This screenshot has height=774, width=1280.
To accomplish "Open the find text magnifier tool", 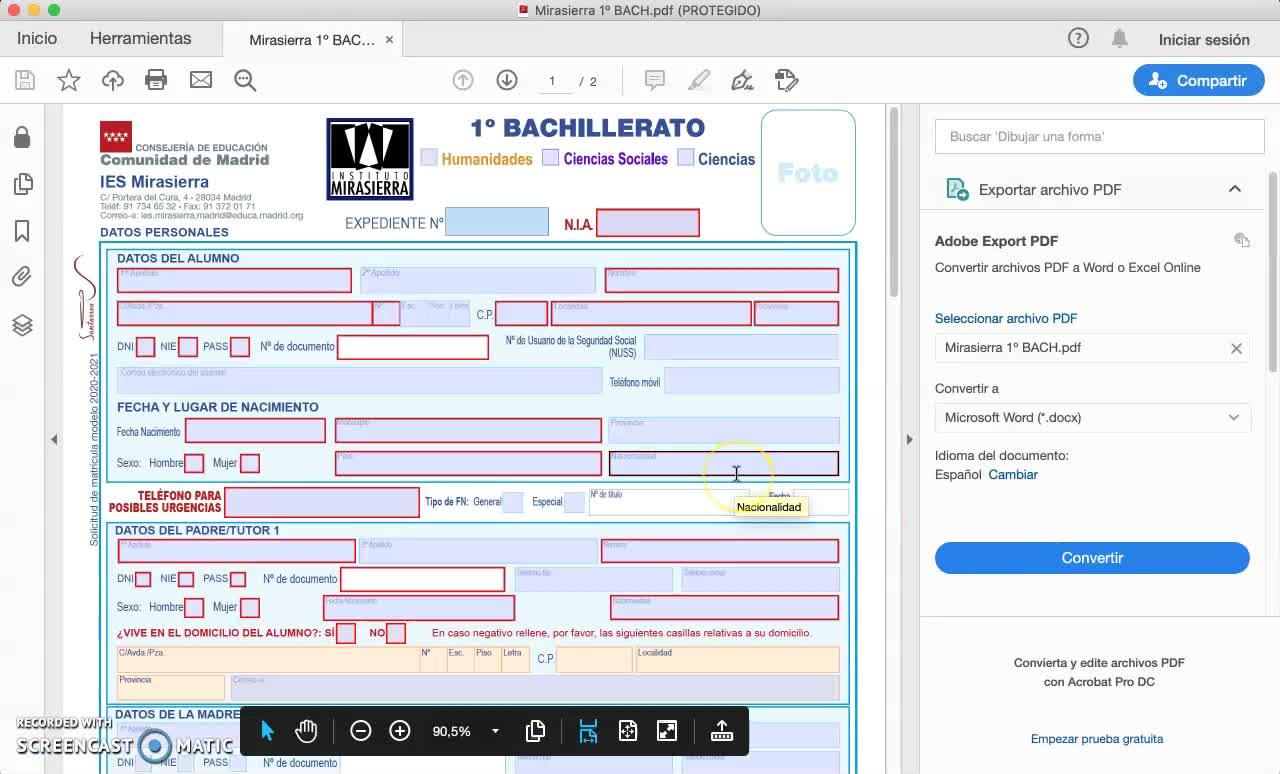I will (245, 81).
